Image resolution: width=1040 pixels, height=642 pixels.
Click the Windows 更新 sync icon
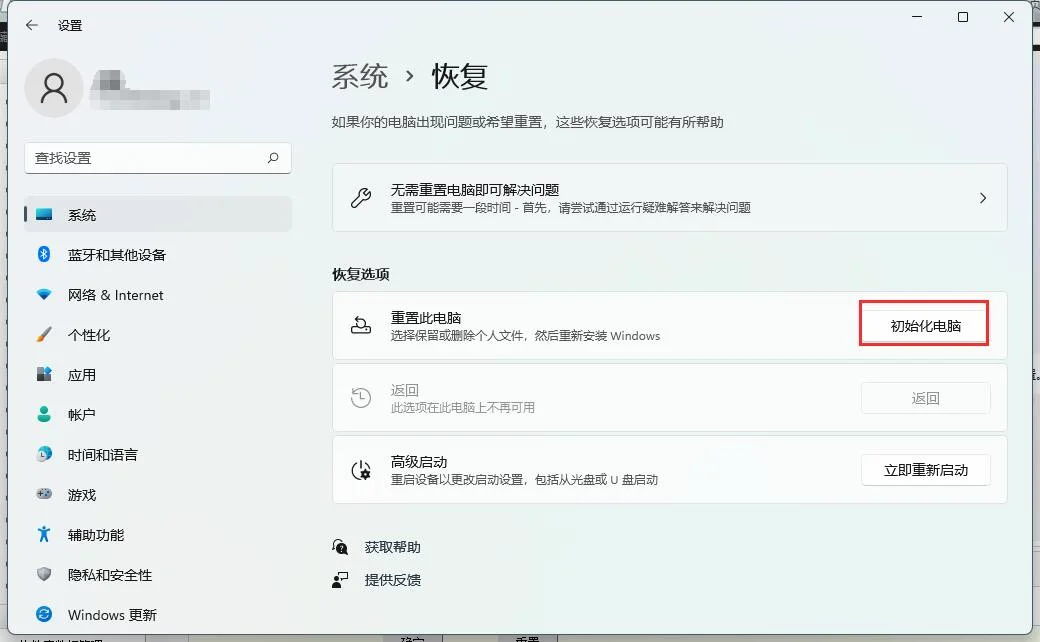44,615
